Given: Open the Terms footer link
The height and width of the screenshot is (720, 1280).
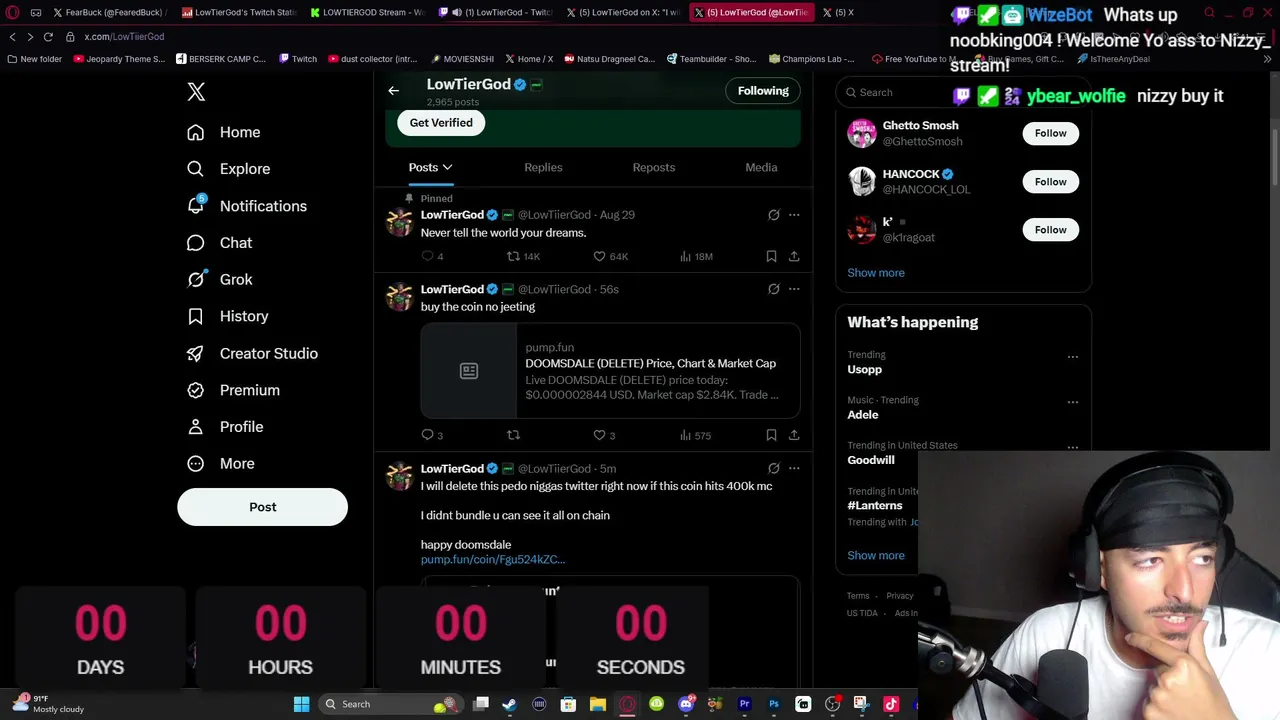Looking at the screenshot, I should click(x=858, y=596).
